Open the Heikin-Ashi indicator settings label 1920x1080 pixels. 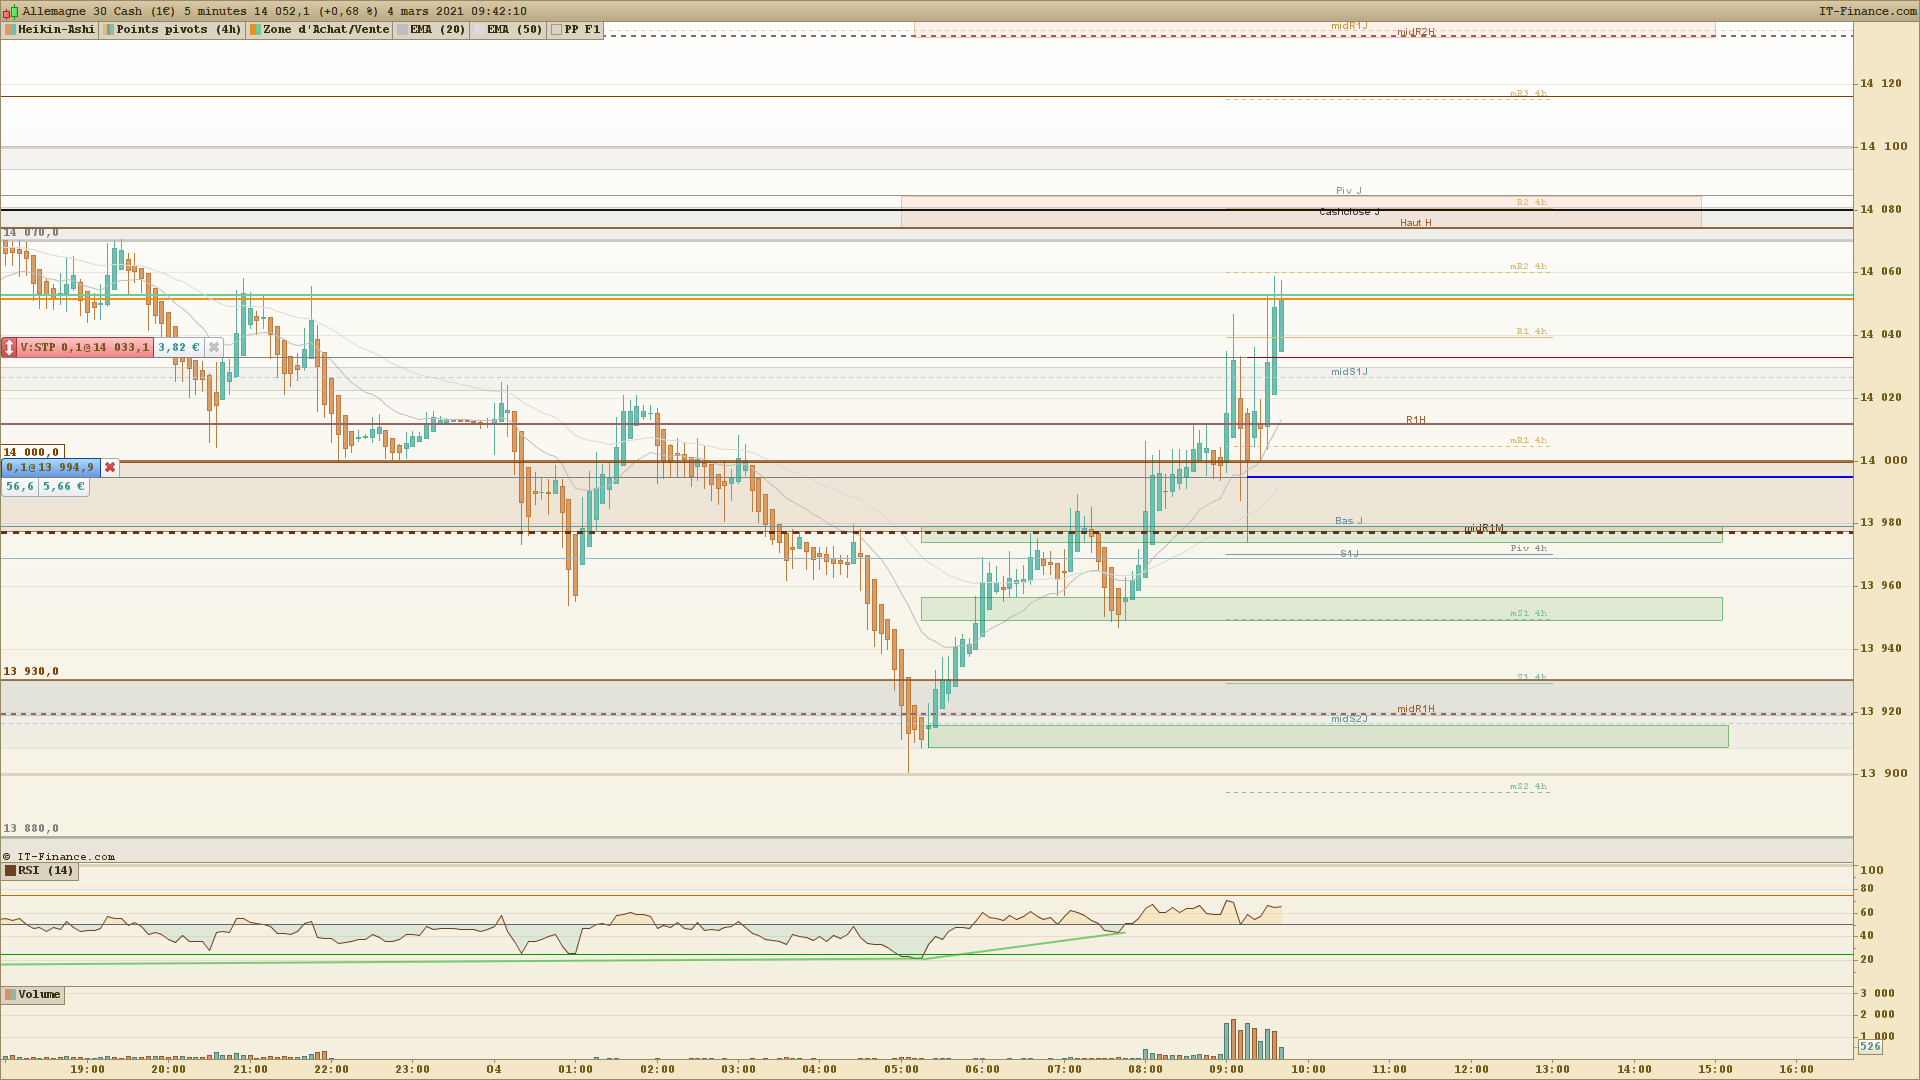pyautogui.click(x=56, y=30)
